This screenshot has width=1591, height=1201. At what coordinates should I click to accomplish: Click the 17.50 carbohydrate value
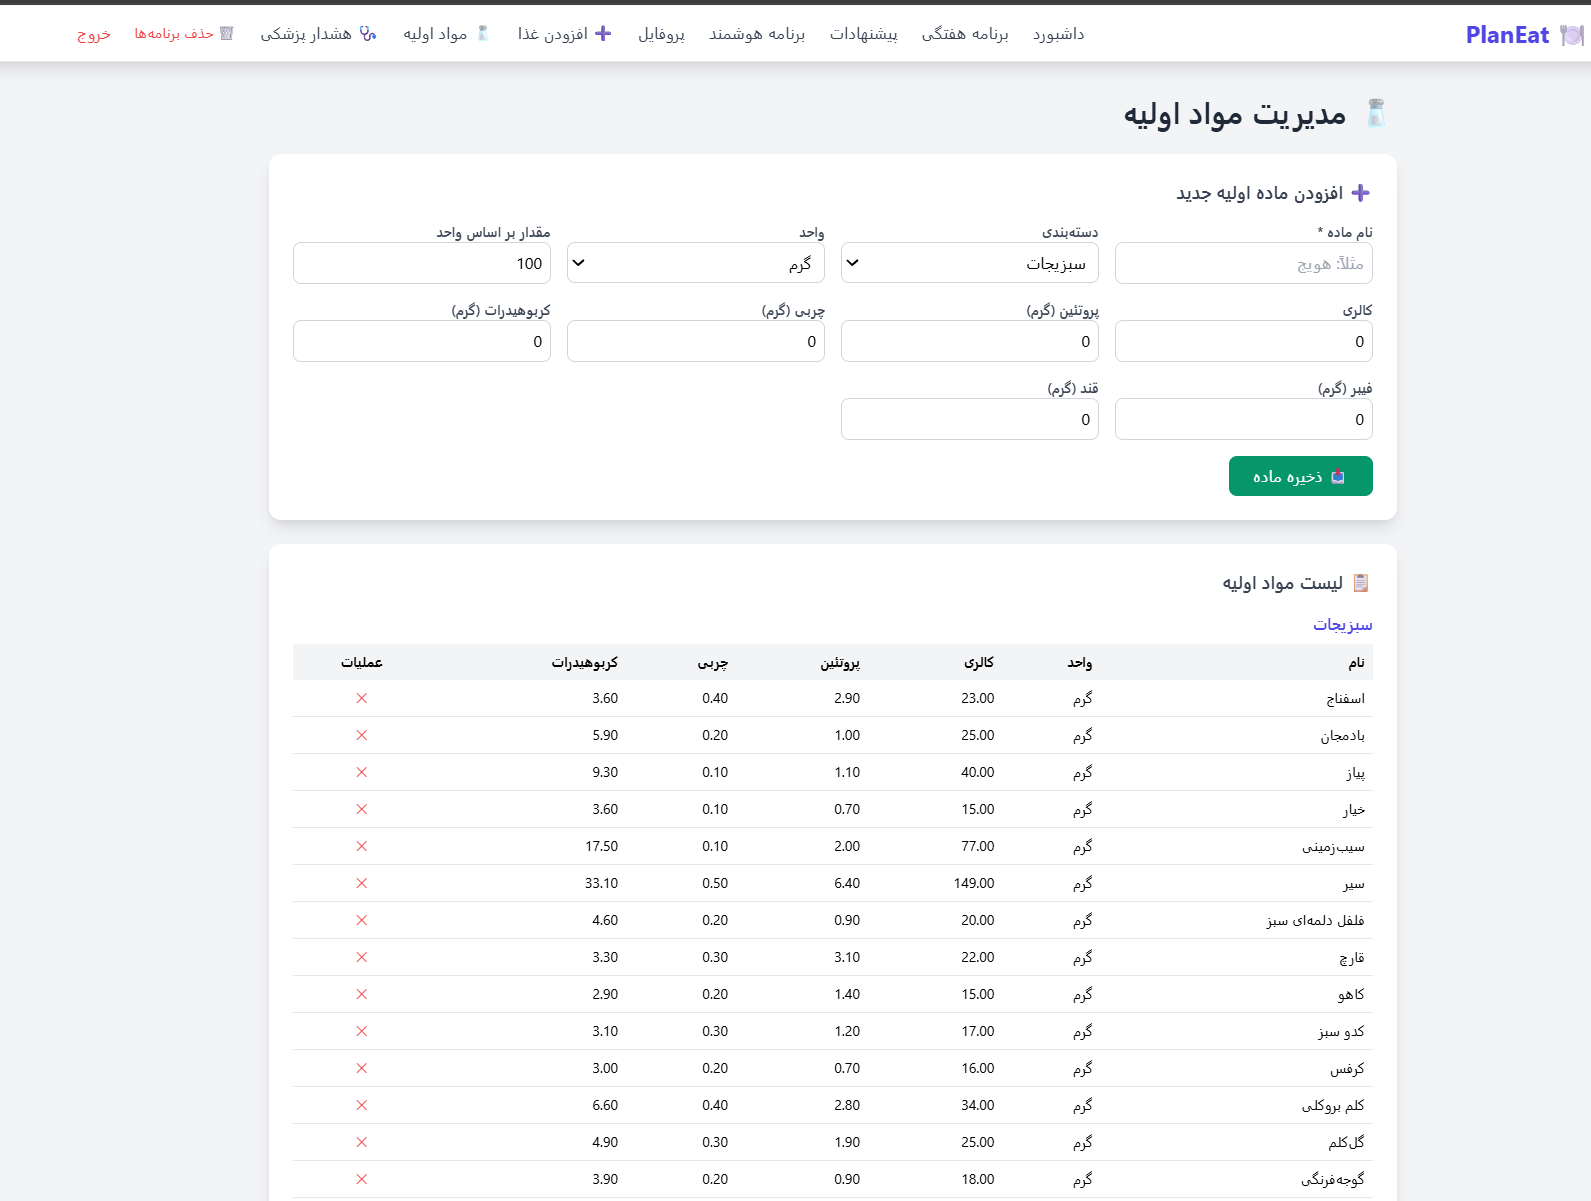coord(602,846)
